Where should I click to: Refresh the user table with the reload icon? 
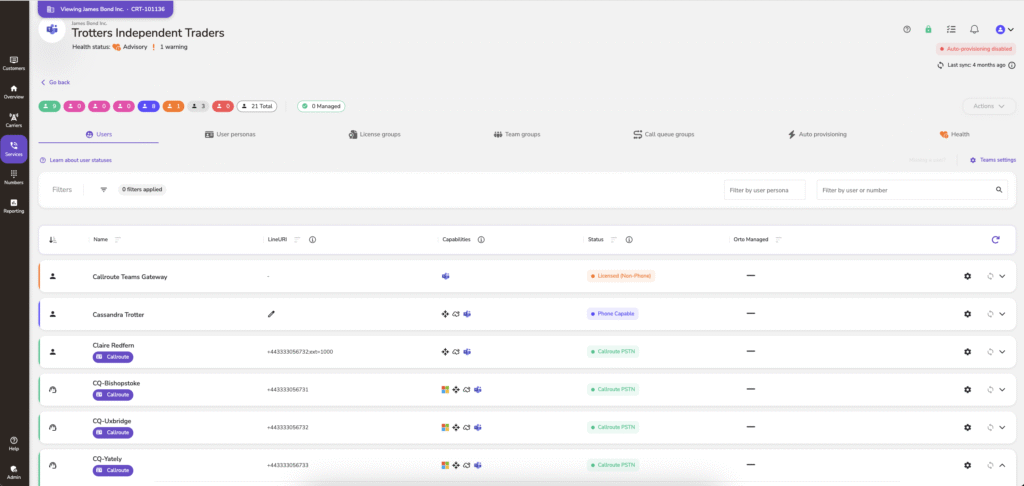995,239
